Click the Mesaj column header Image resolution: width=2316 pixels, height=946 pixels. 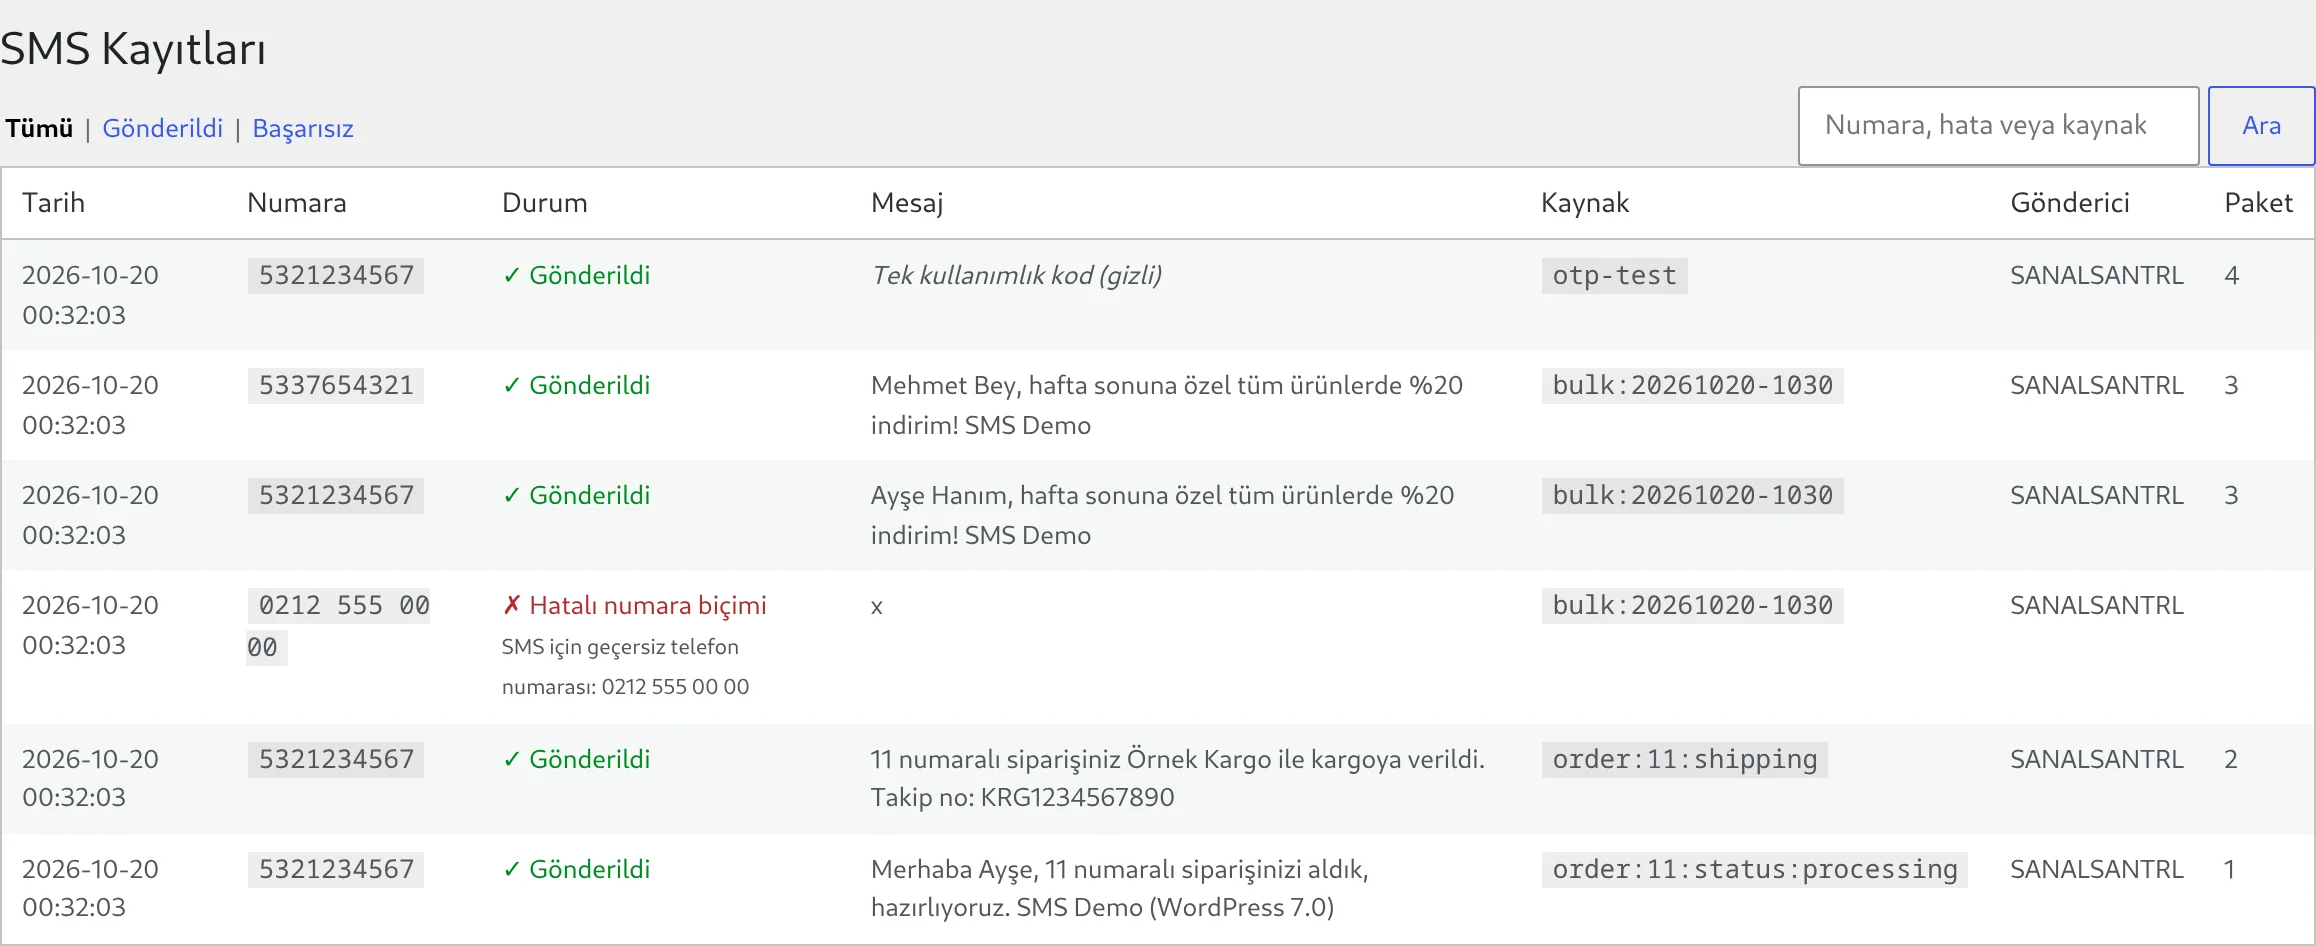pyautogui.click(x=907, y=203)
